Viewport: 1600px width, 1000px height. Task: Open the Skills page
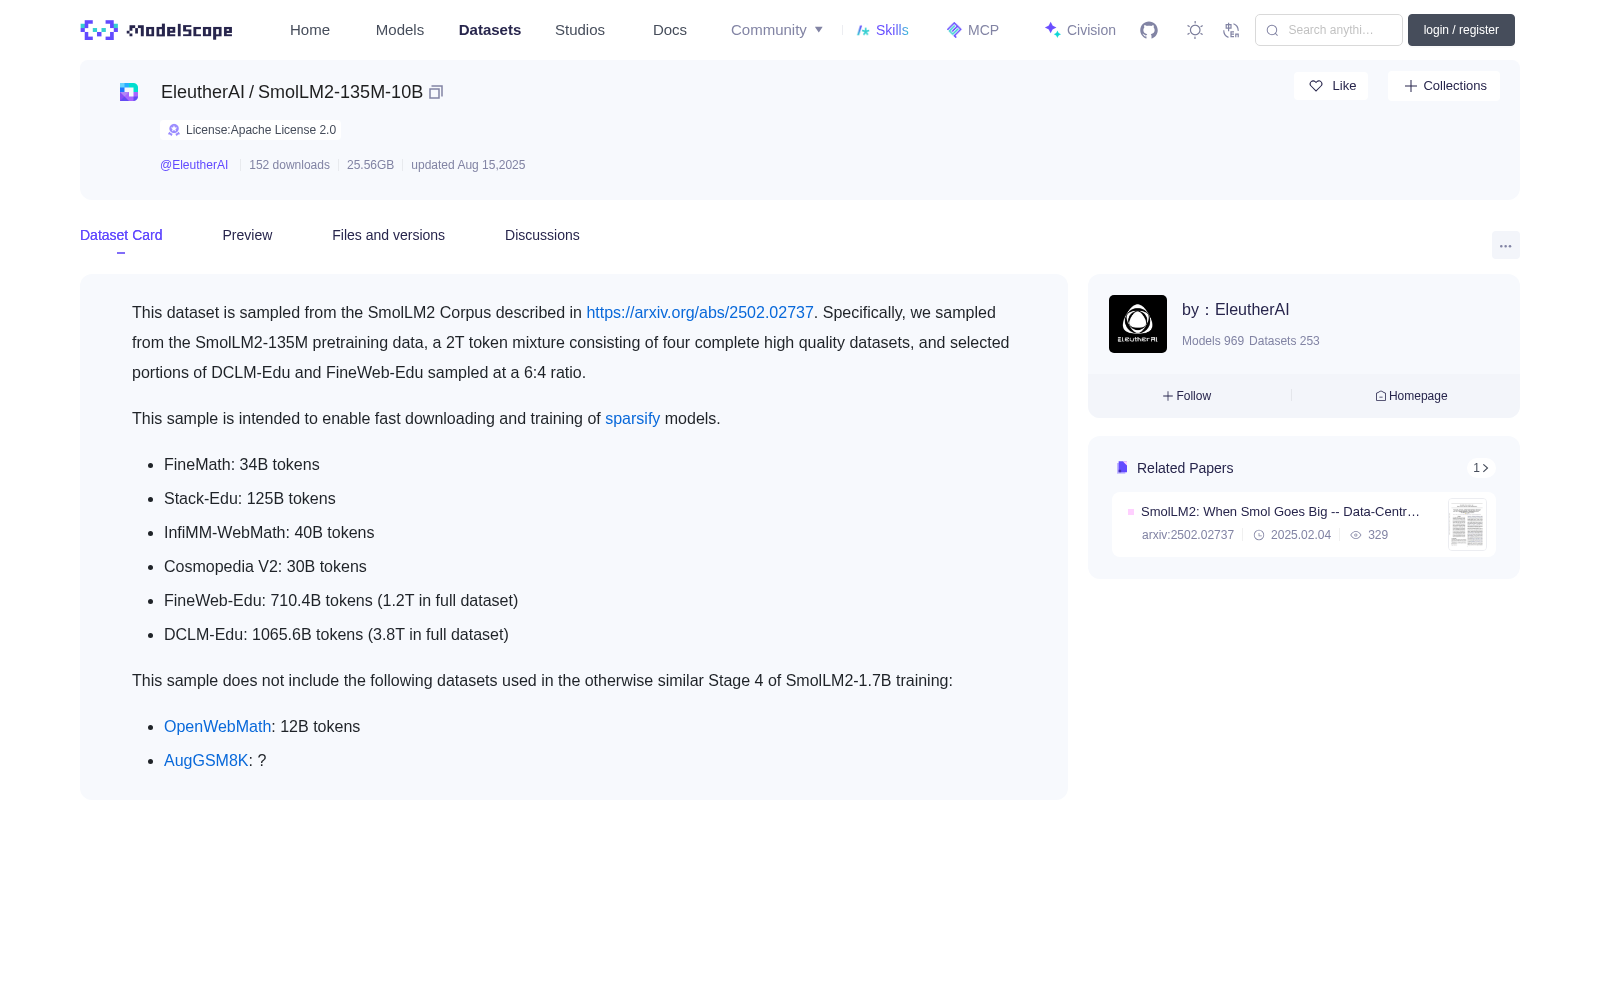point(883,30)
